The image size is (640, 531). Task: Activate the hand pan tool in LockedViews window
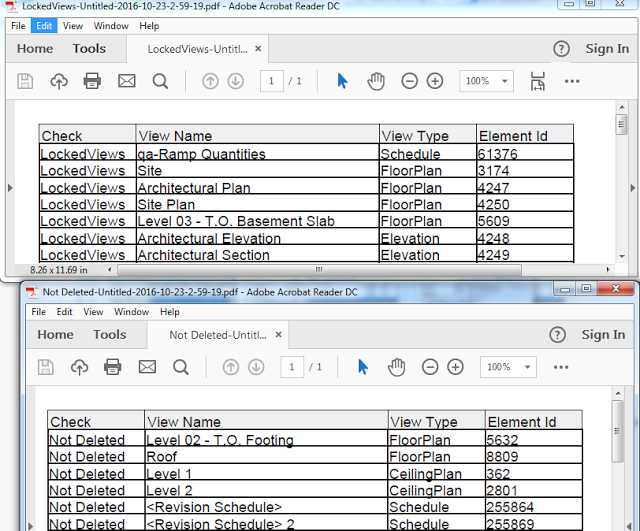tap(376, 81)
